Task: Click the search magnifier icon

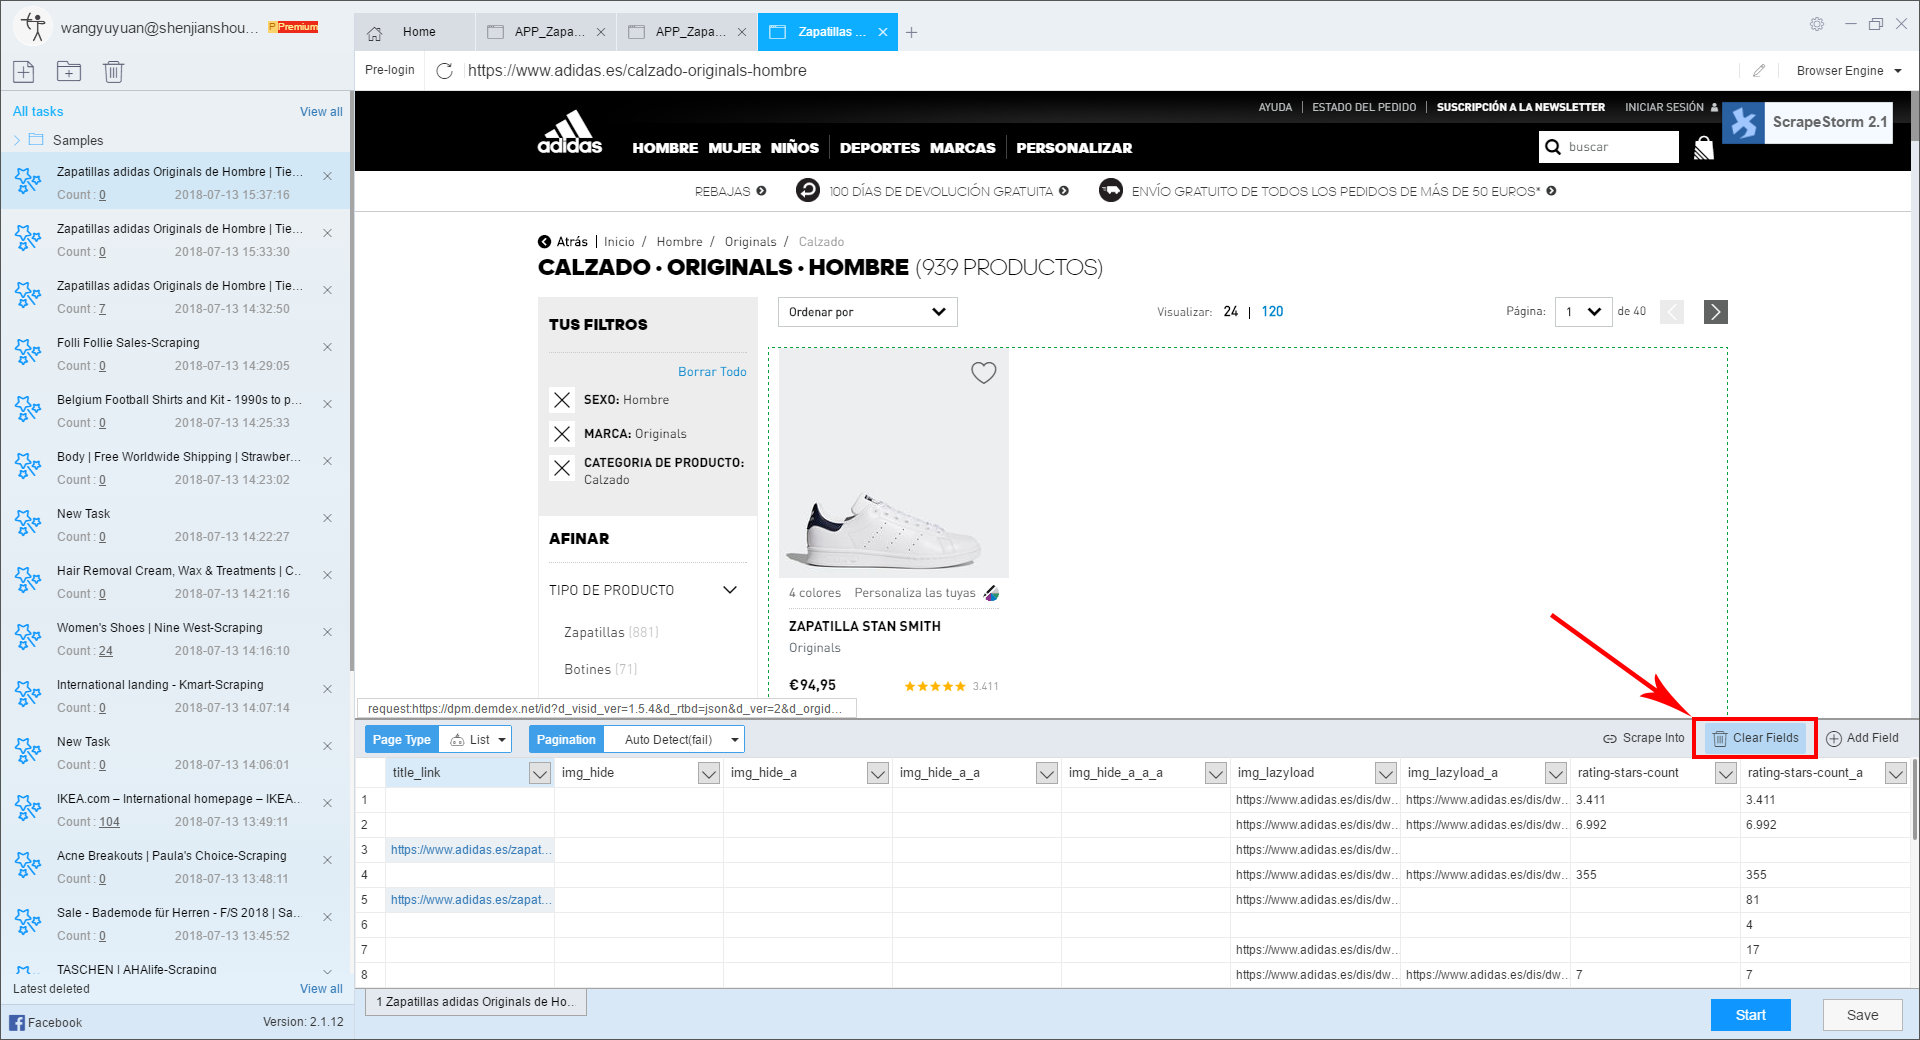Action: (x=1553, y=147)
